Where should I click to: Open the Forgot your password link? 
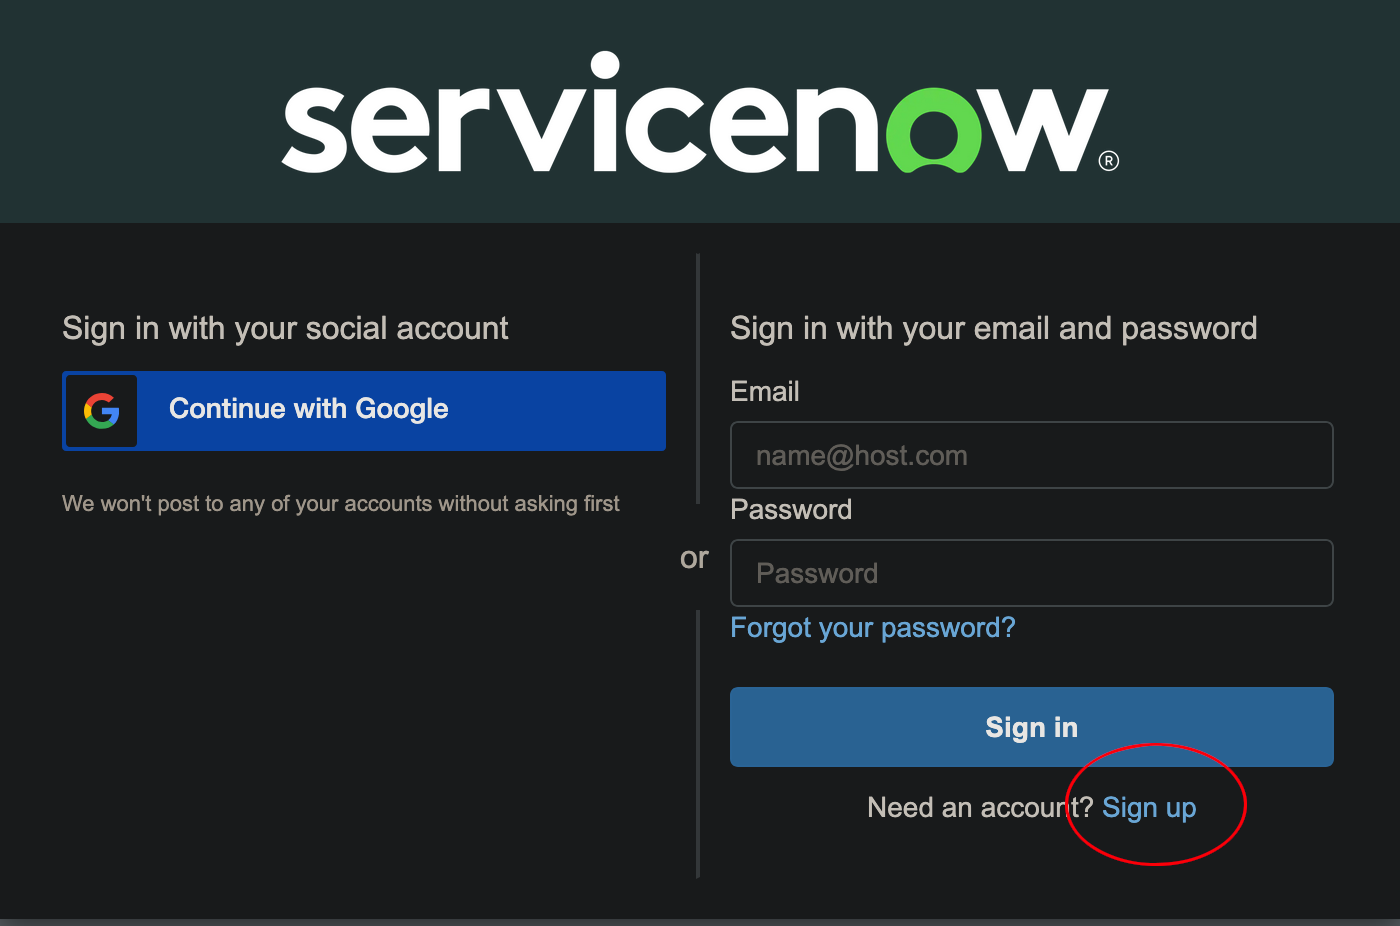click(x=873, y=628)
